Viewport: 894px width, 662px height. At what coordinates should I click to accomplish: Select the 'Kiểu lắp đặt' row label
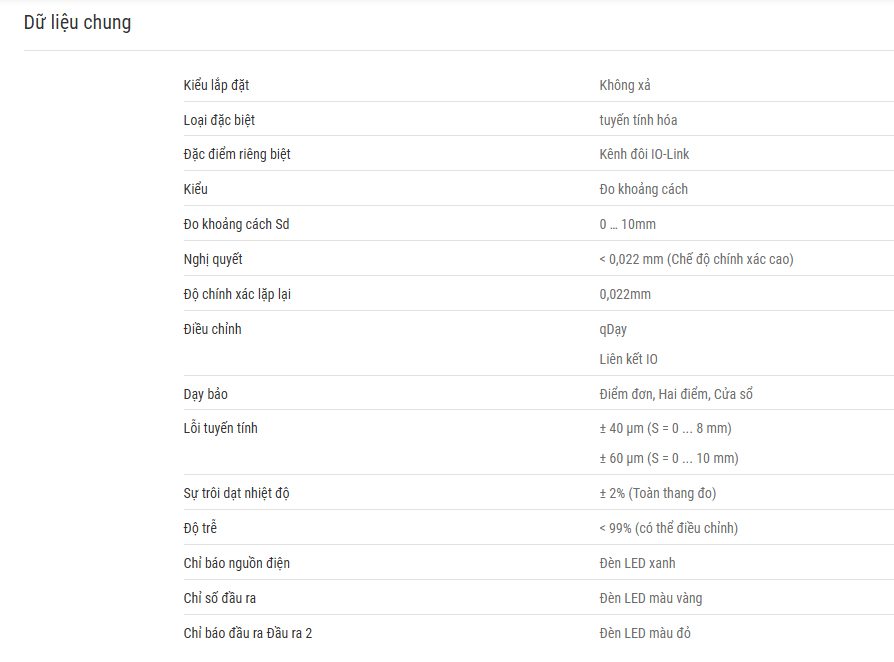(216, 86)
